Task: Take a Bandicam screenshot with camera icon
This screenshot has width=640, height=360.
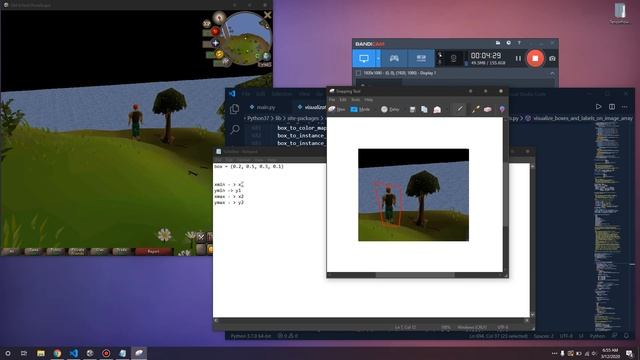Action: coord(552,58)
